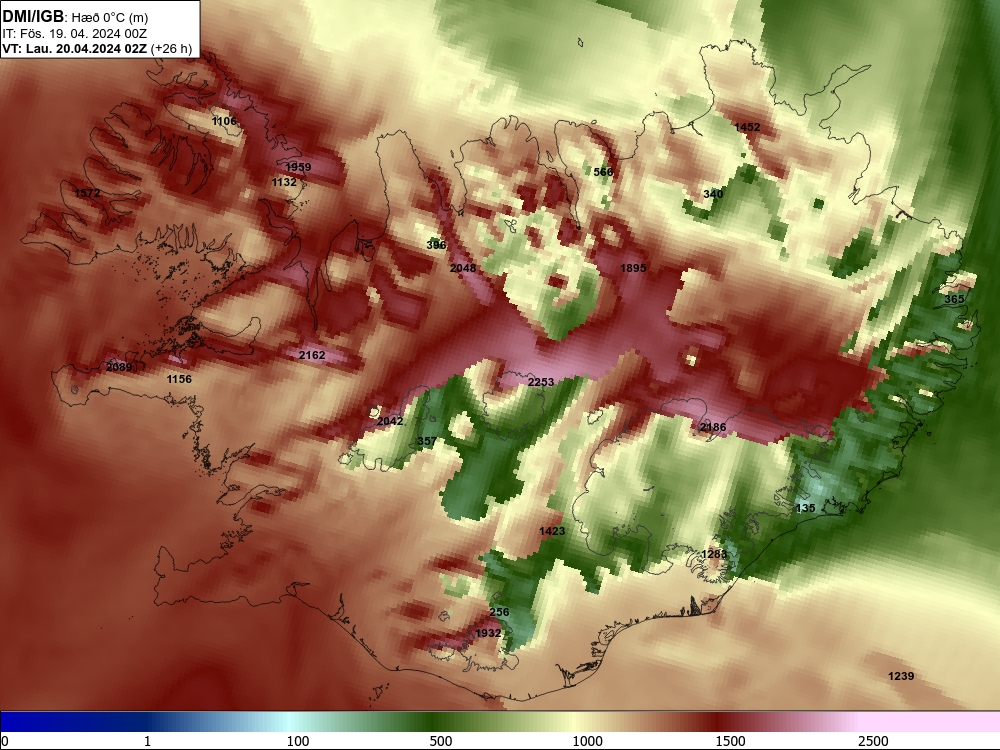
Task: Click the 2500 label on the color scale
Action: (x=873, y=741)
